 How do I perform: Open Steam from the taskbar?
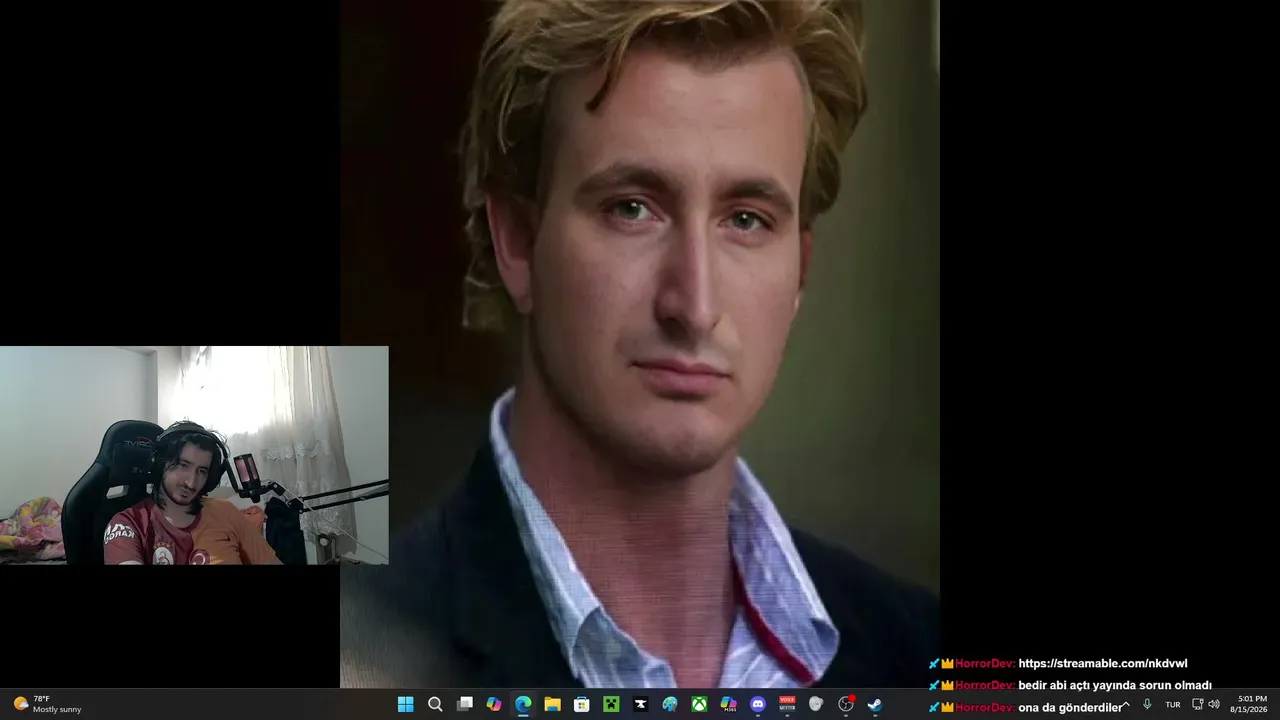point(875,704)
